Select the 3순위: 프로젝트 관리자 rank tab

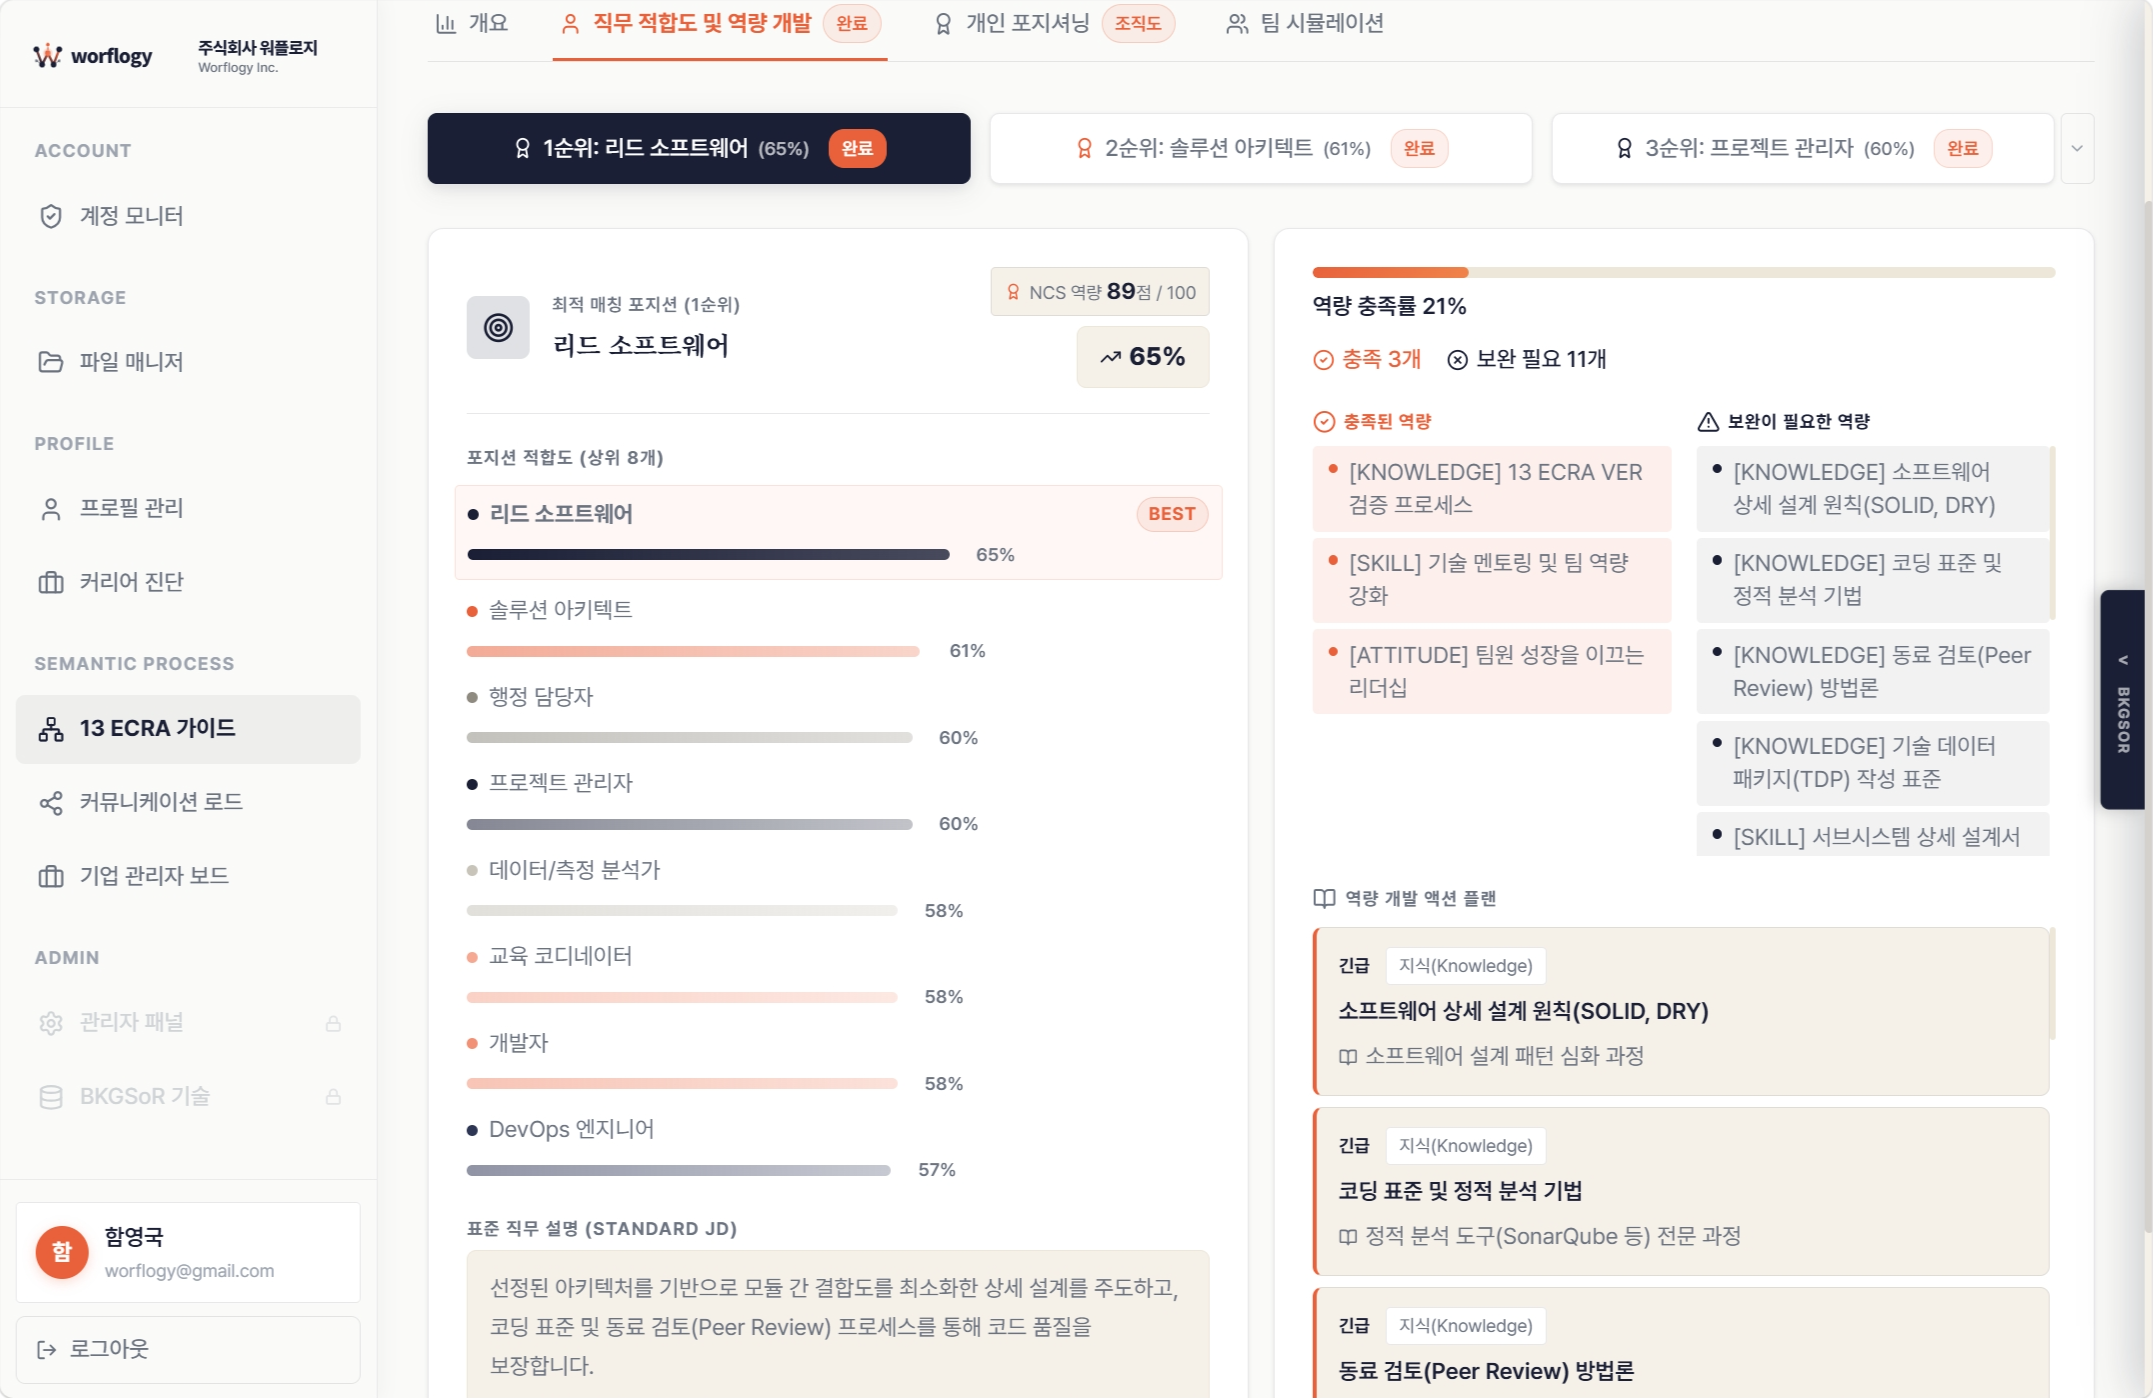point(1803,148)
